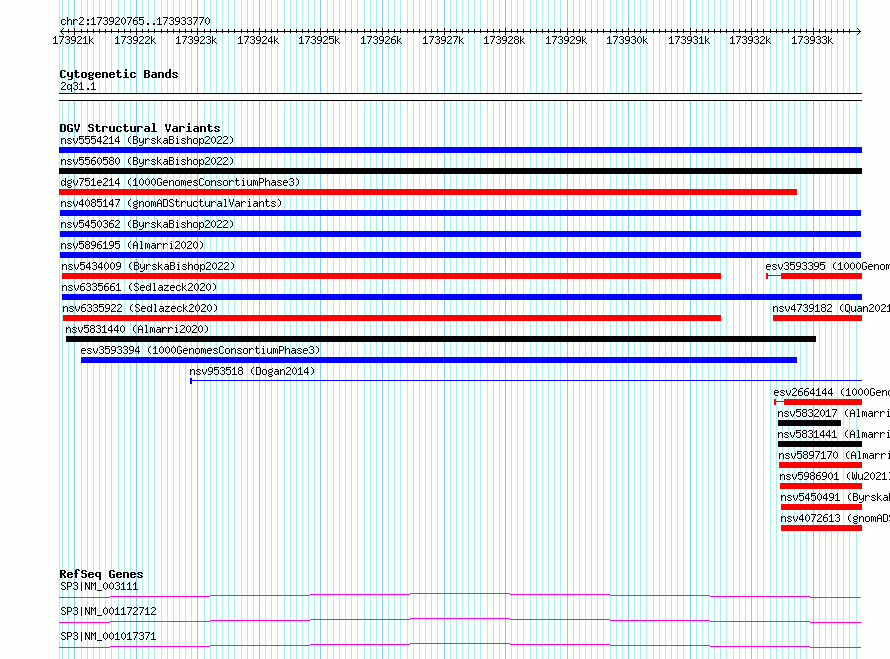This screenshot has width=890, height=659.
Task: Open the nsv4072613 variant label
Action: pos(835,518)
